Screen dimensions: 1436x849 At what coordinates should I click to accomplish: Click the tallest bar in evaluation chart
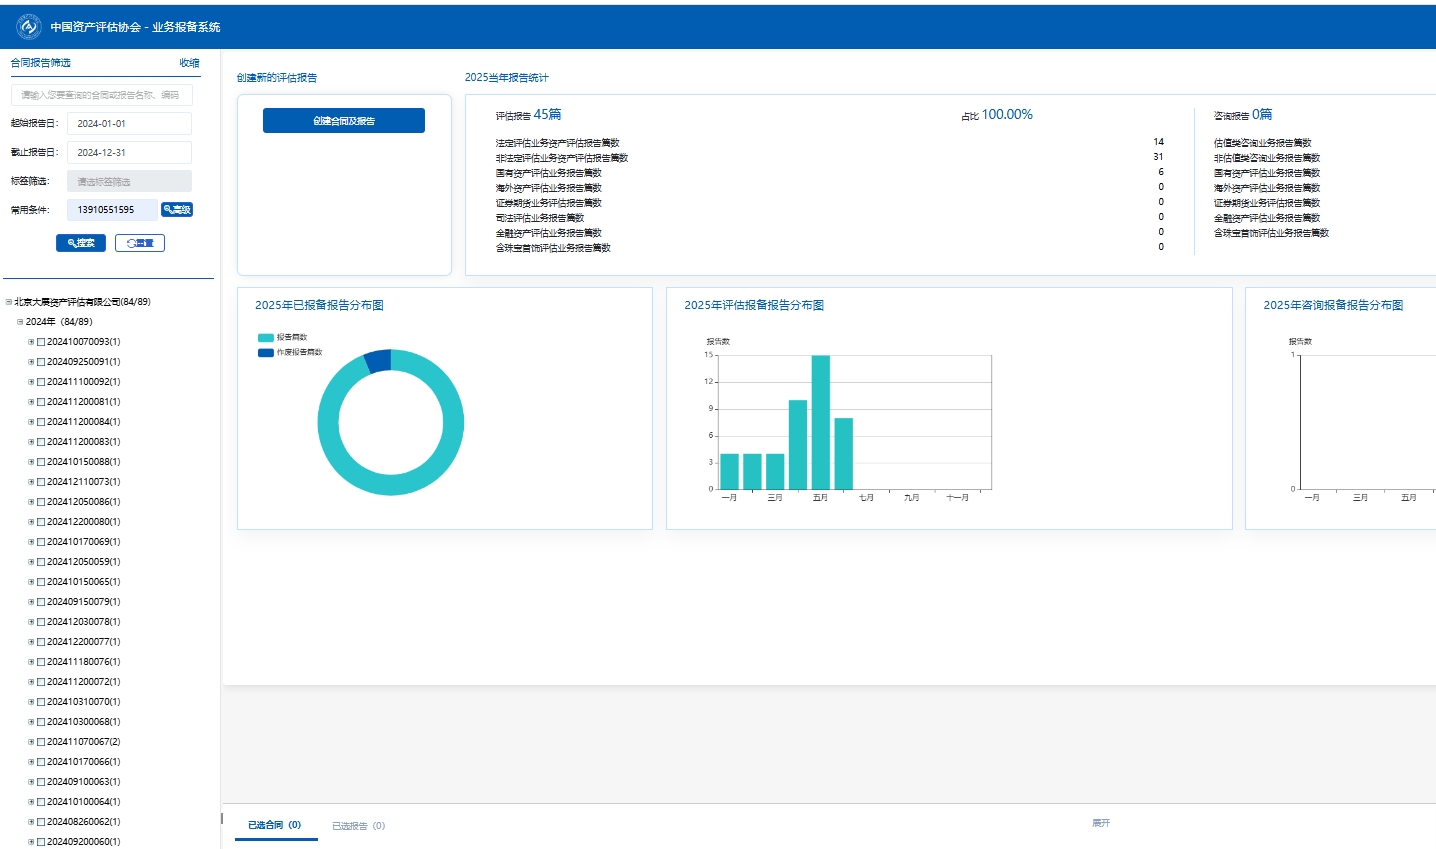(x=821, y=421)
